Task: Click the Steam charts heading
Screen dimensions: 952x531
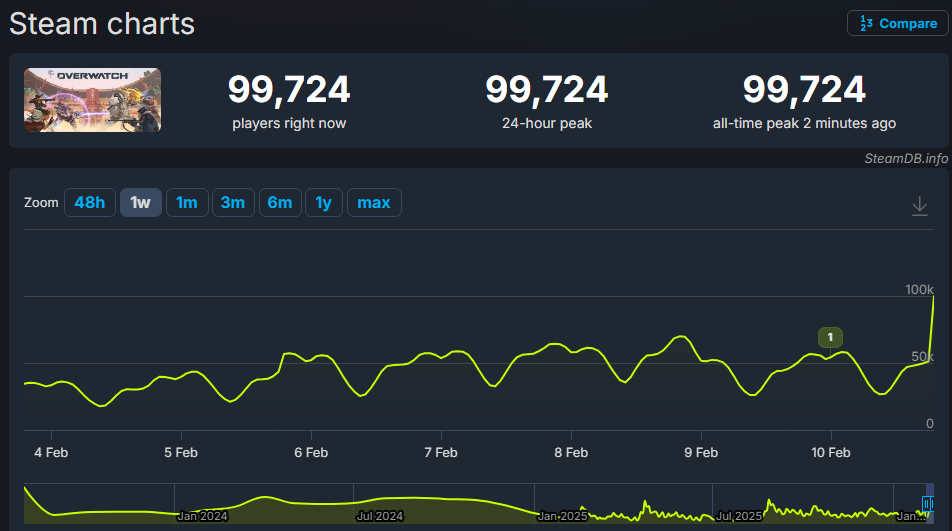Action: (102, 24)
